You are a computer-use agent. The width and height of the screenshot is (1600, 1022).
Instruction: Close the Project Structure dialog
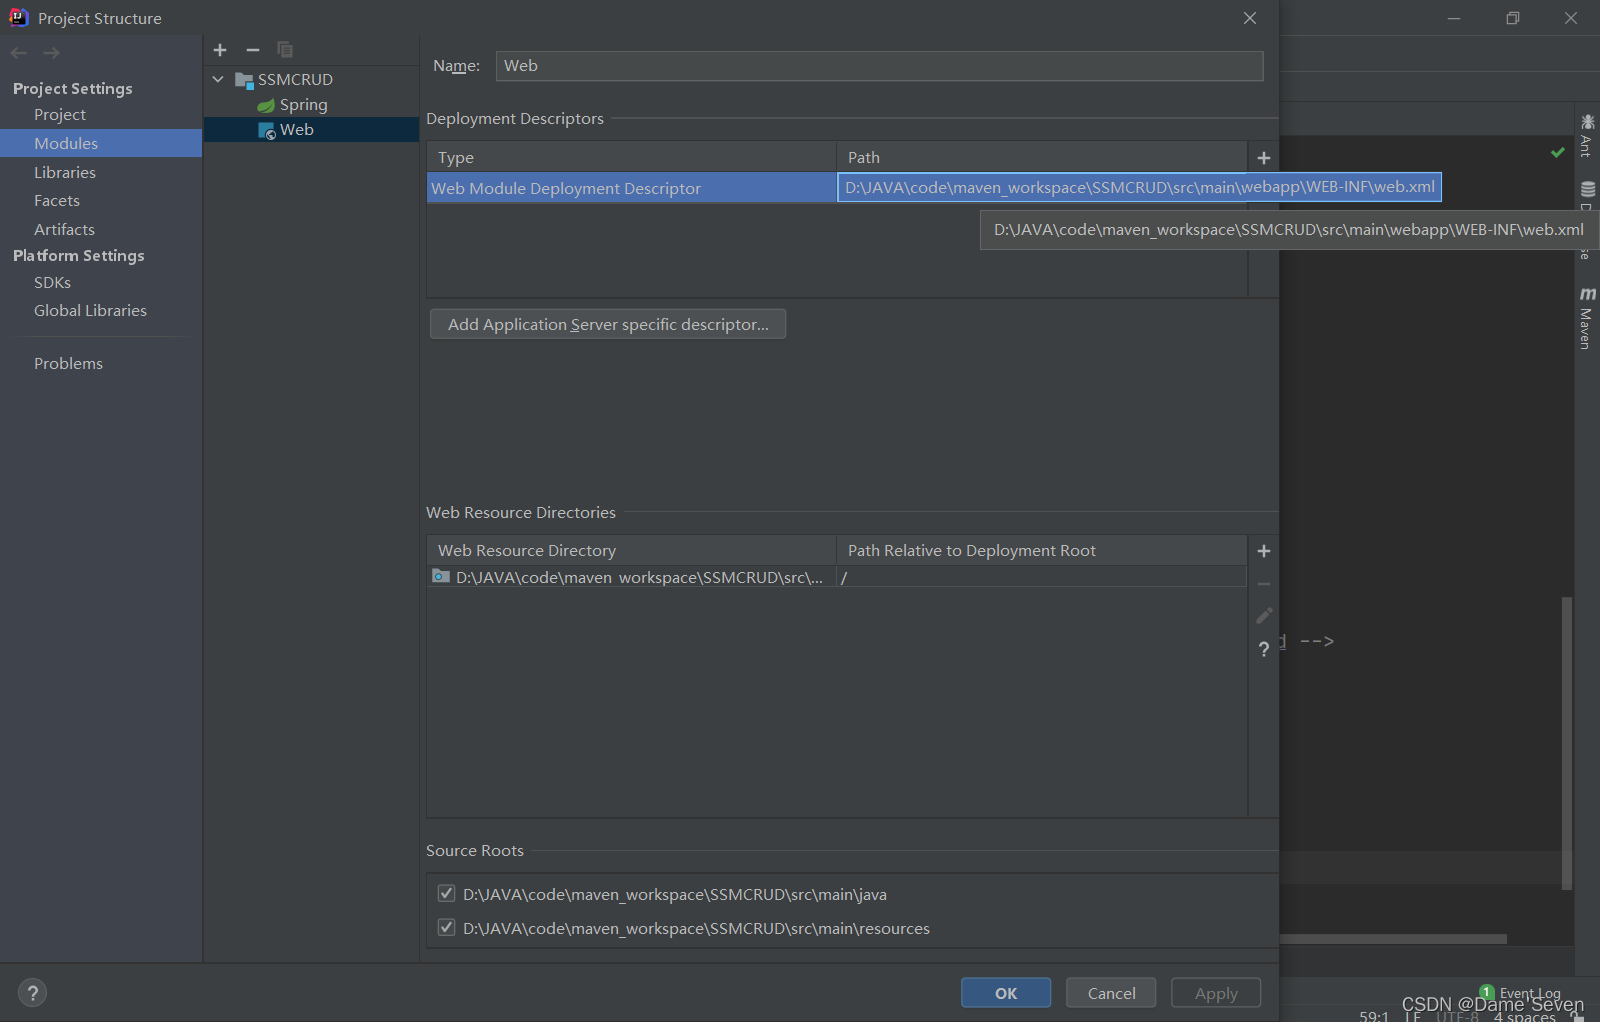coord(1250,18)
